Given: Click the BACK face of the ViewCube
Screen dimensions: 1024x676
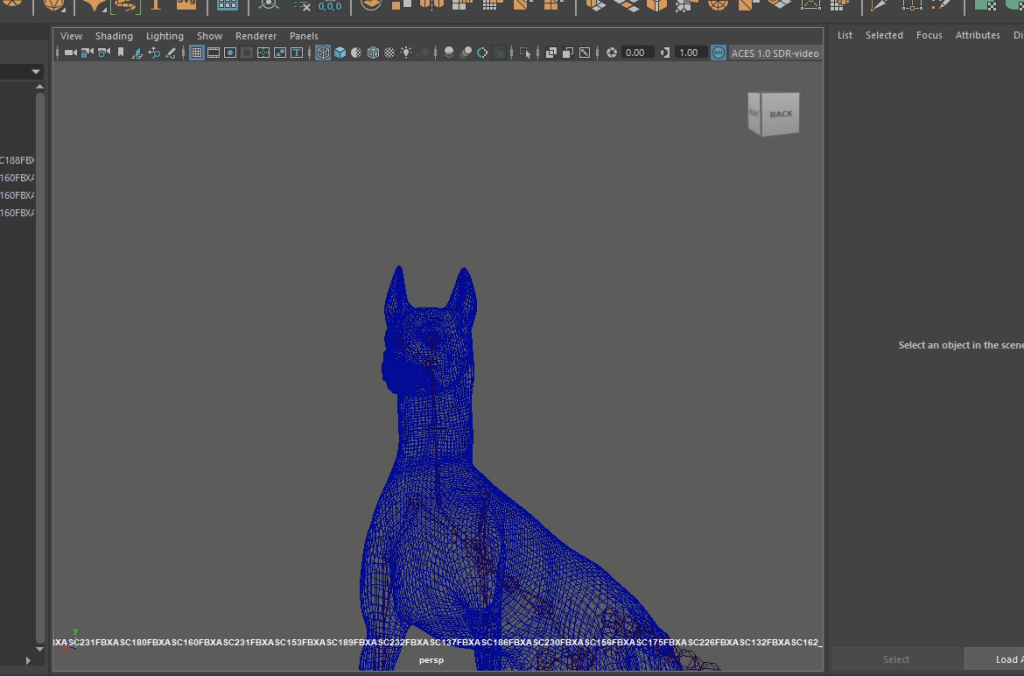Looking at the screenshot, I should click(x=780, y=114).
